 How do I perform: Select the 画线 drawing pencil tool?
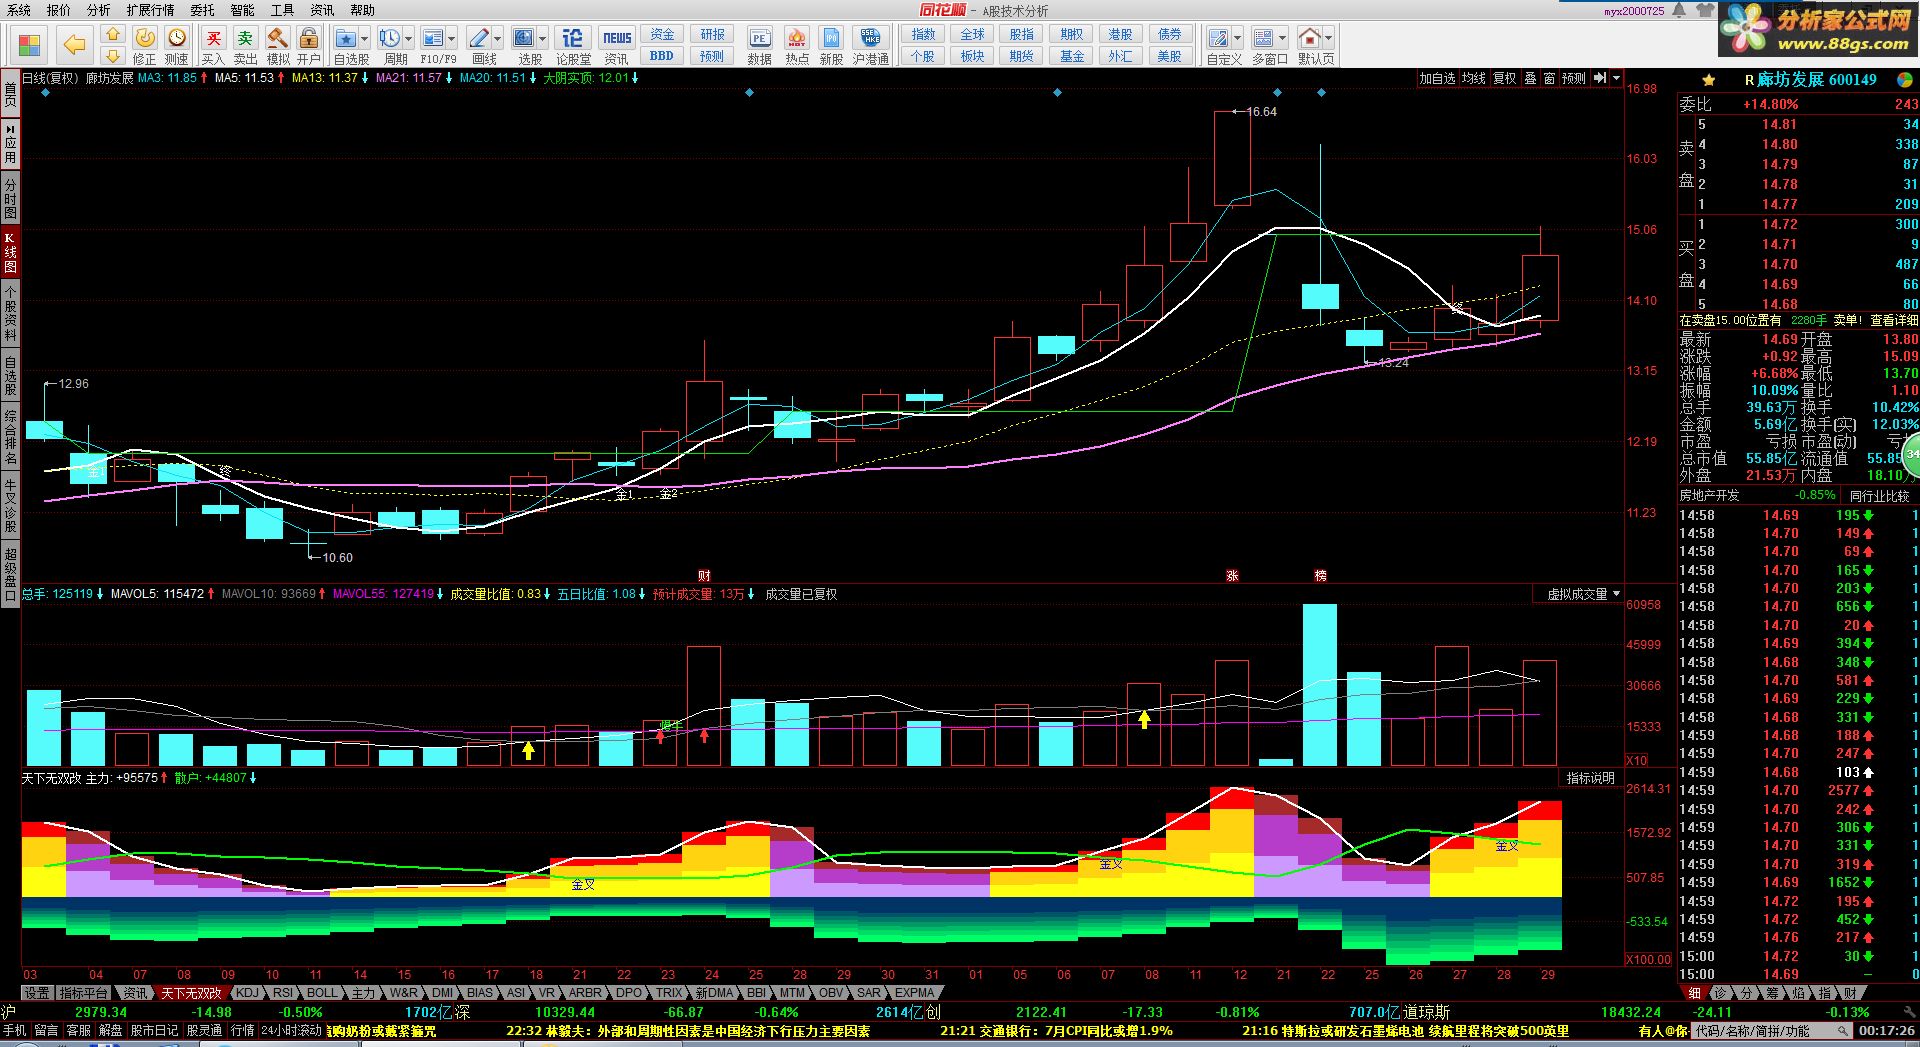pyautogui.click(x=479, y=38)
